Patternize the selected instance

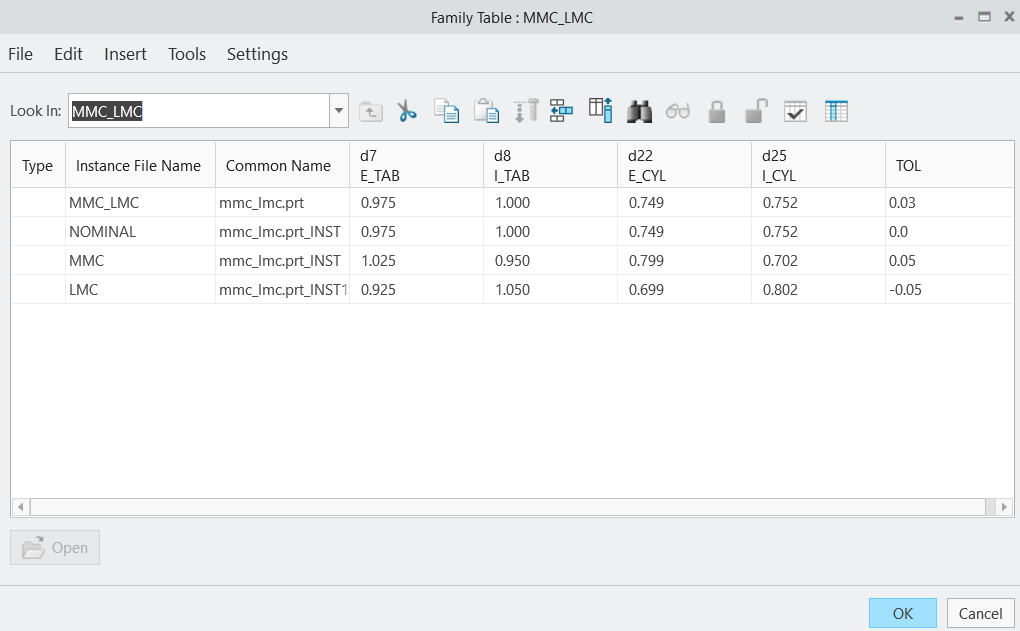click(x=560, y=110)
